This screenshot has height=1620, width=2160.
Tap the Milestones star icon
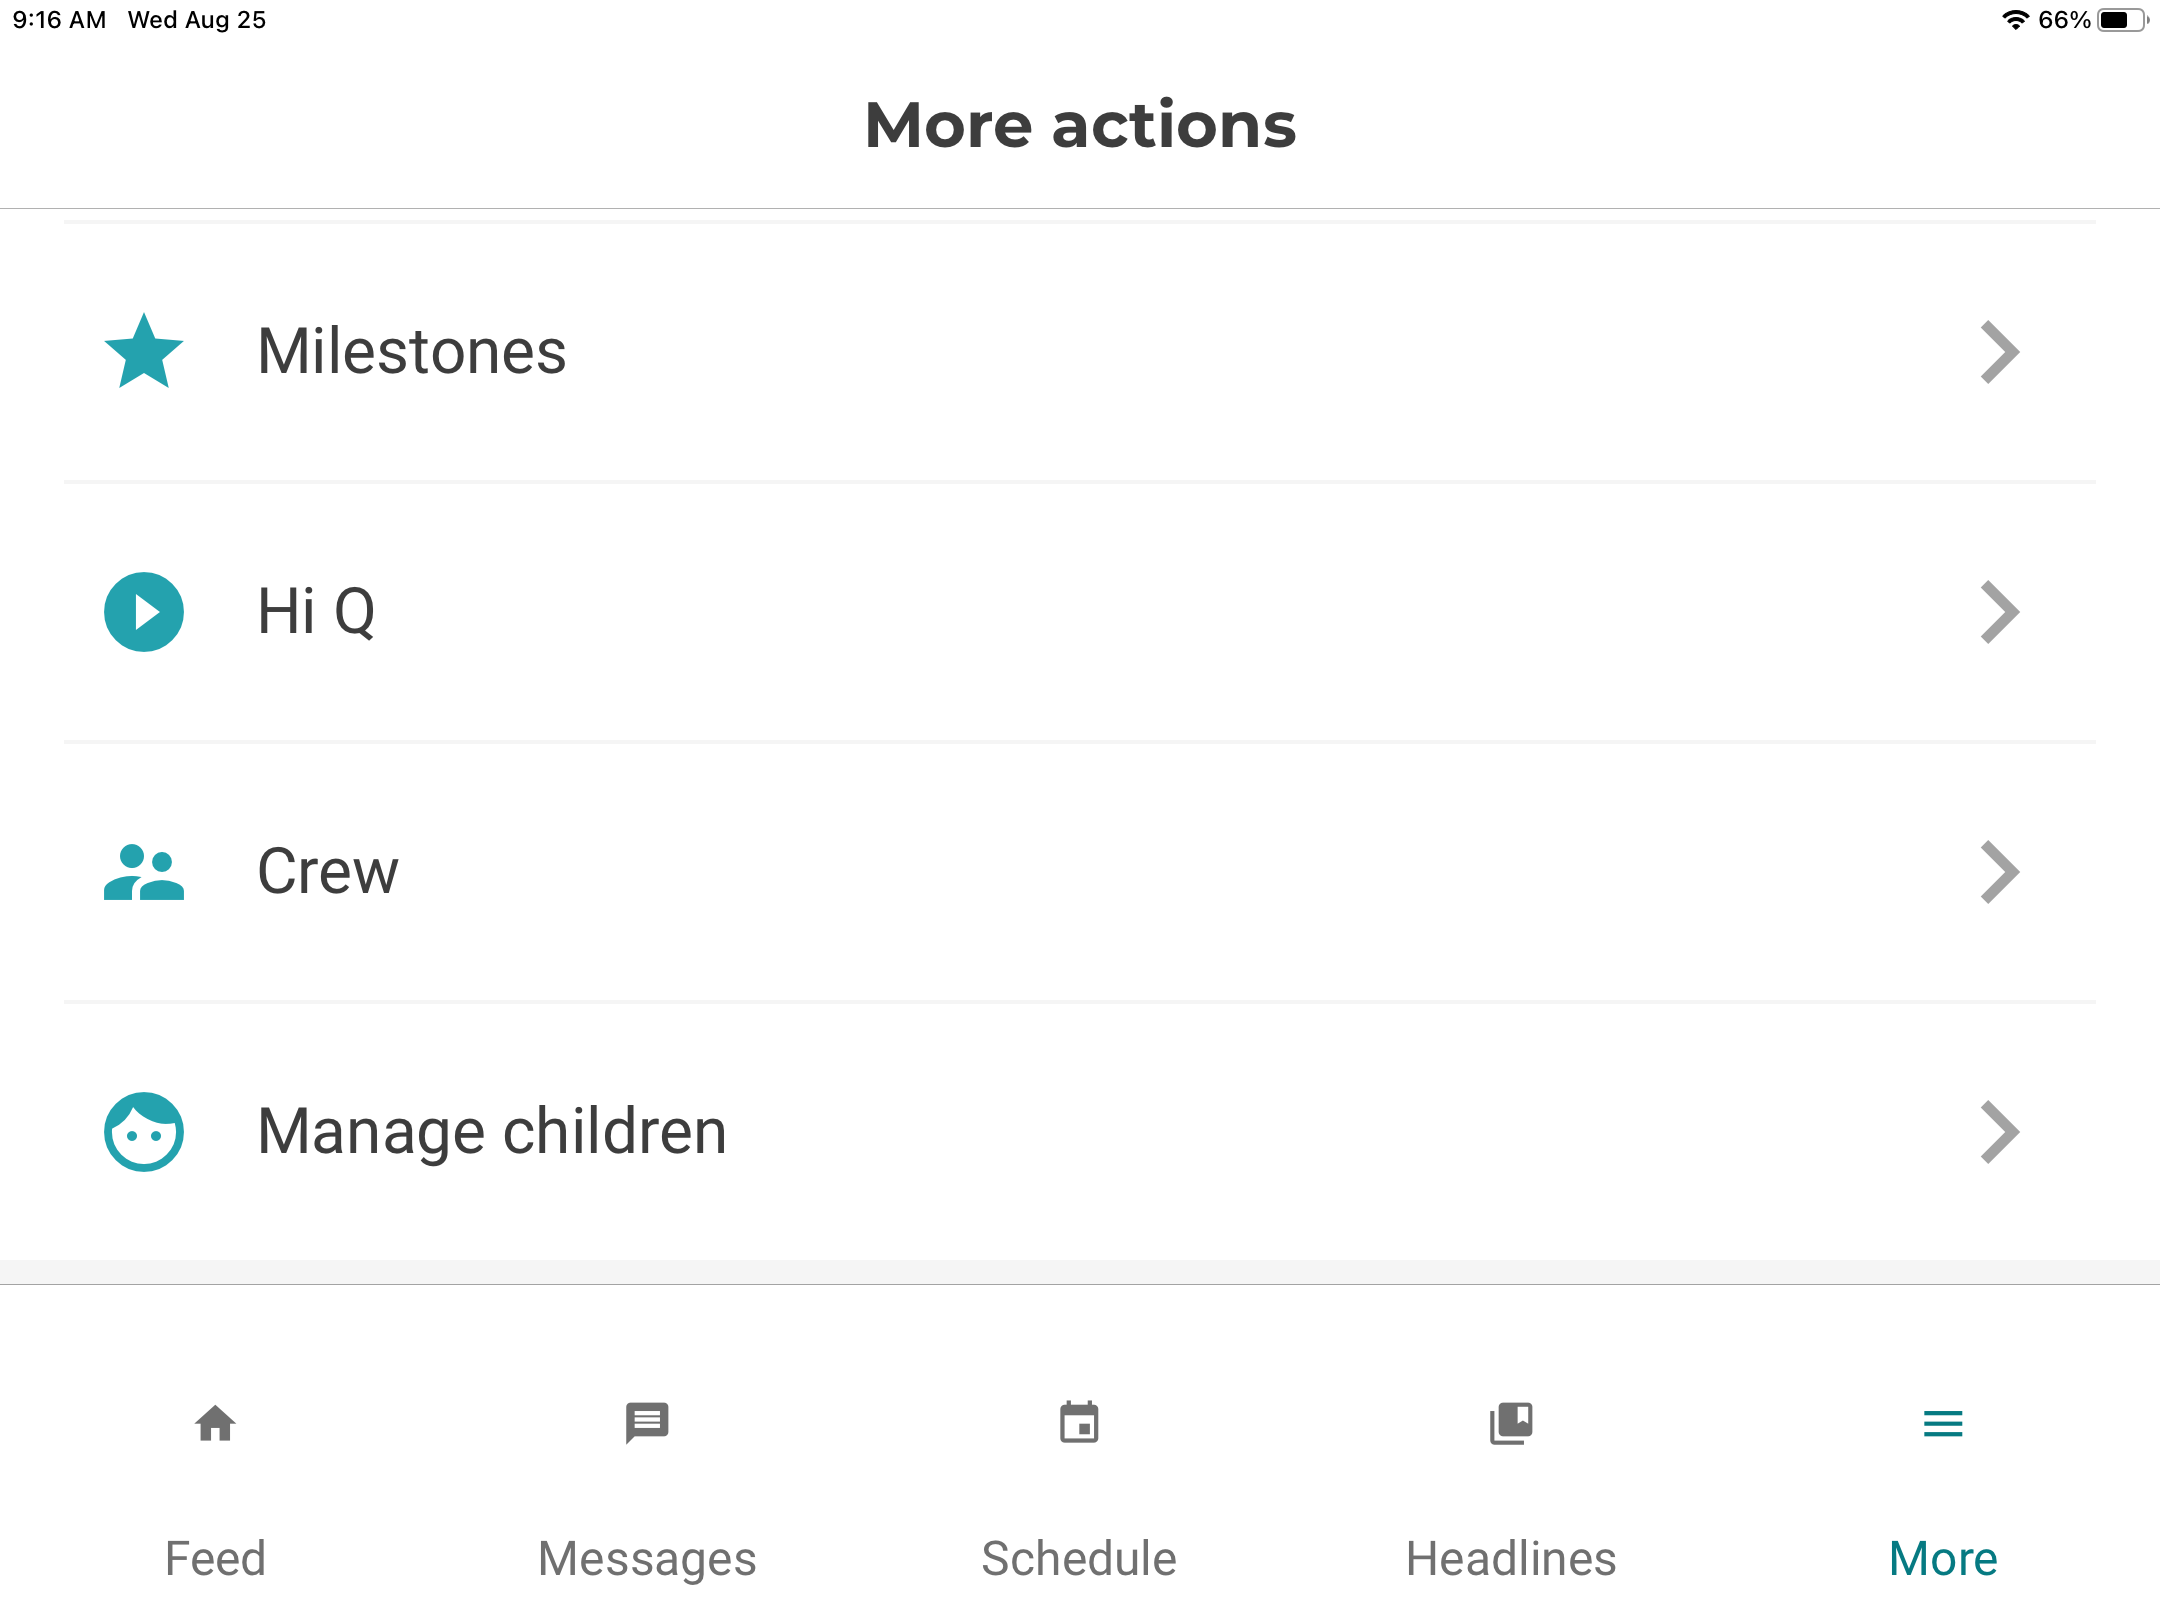[144, 352]
